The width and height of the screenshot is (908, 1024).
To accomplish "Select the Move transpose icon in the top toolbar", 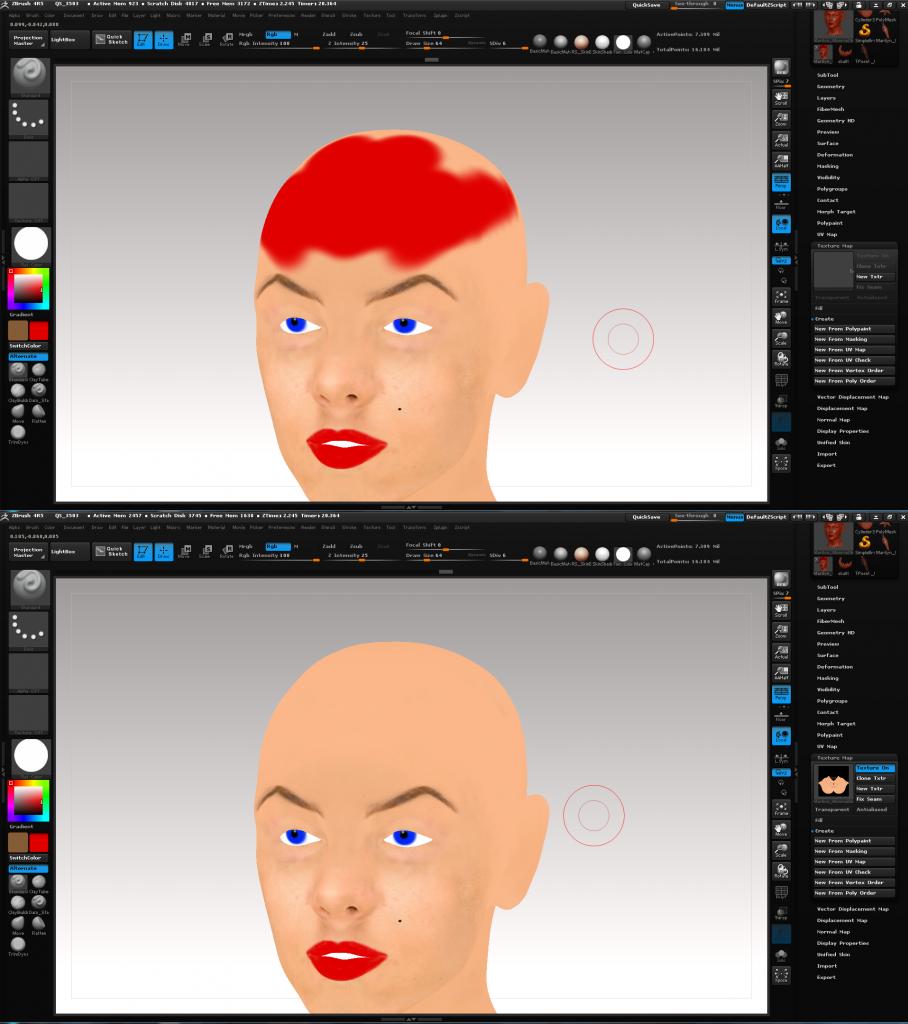I will [x=183, y=40].
